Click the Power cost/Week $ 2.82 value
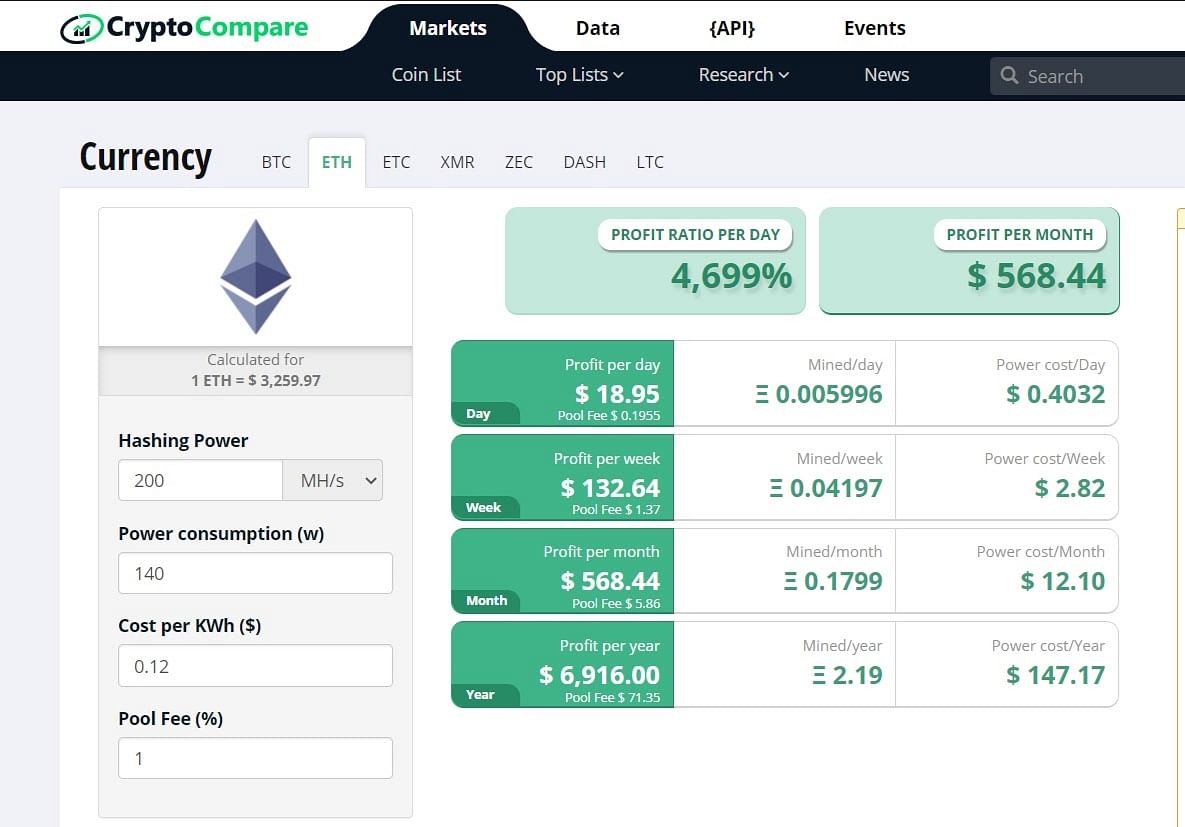1185x827 pixels. point(1069,488)
